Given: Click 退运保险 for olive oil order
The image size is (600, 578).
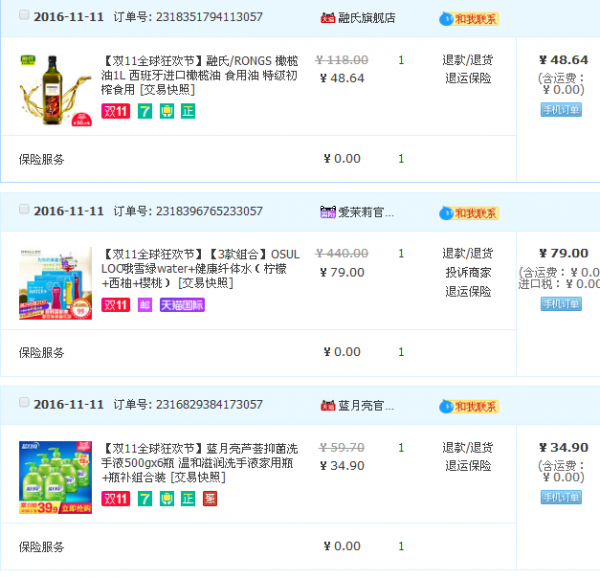Looking at the screenshot, I should pyautogui.click(x=468, y=78).
